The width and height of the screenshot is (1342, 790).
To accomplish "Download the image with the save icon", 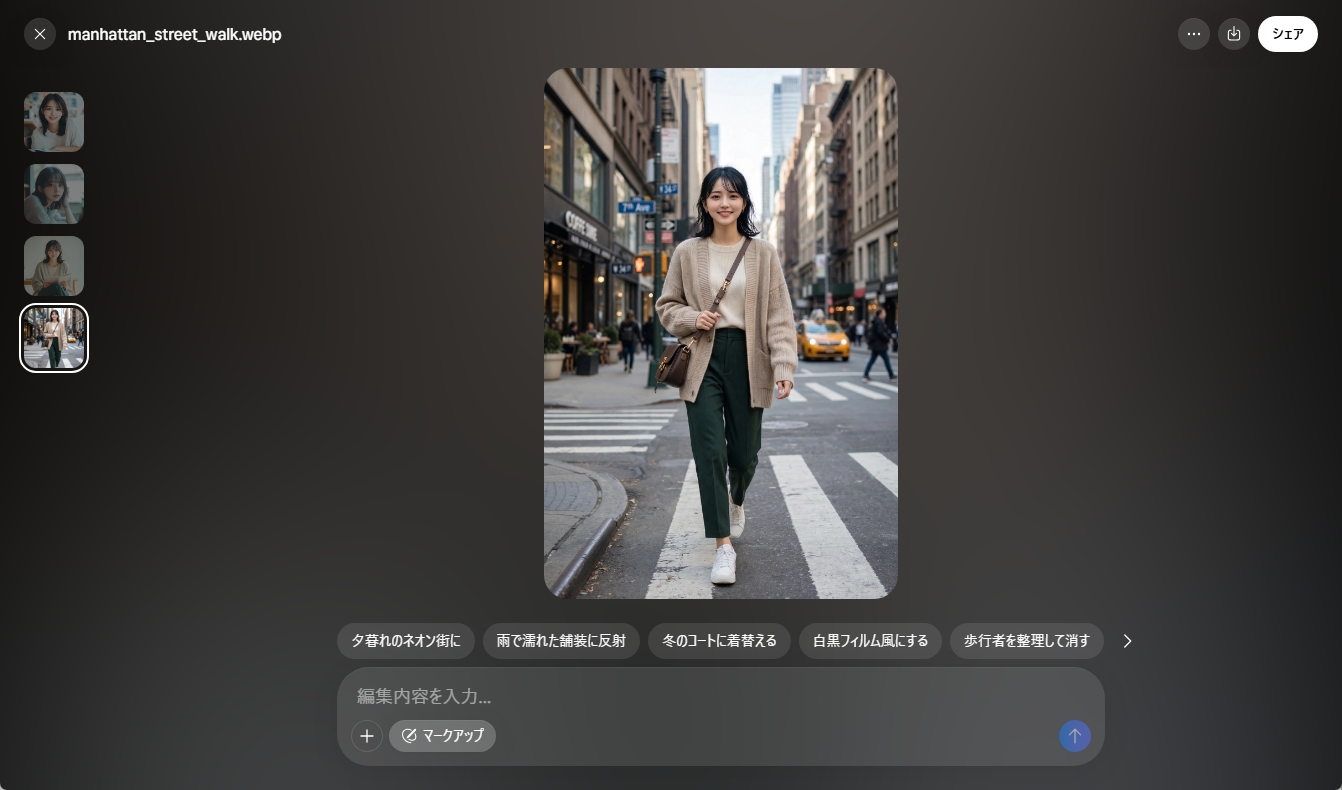I will click(1234, 34).
